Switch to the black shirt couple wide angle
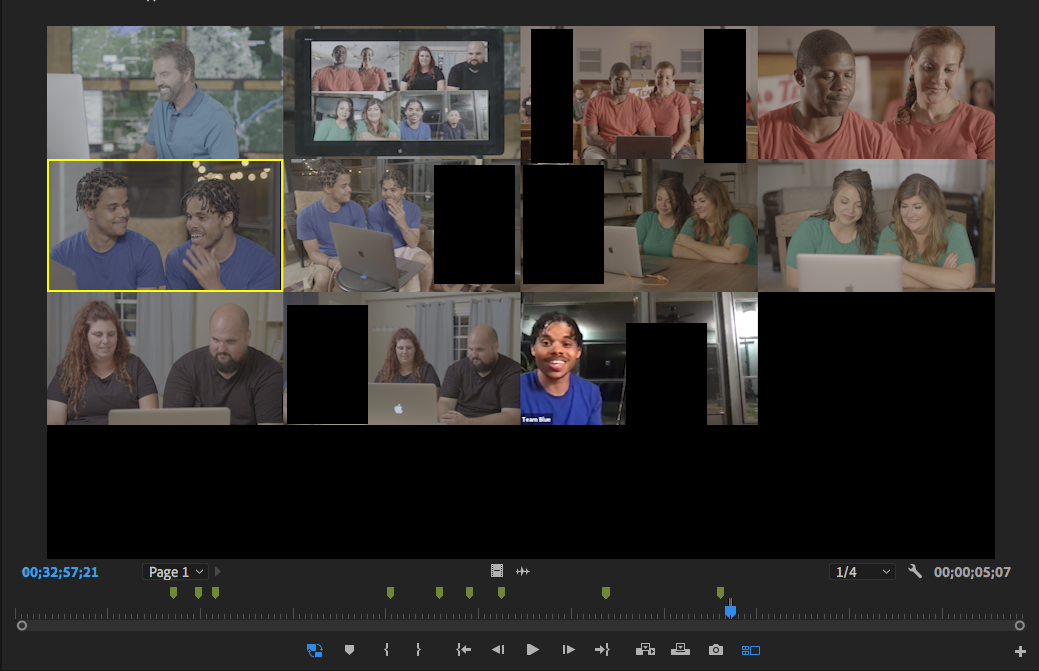1039x671 pixels. 402,358
